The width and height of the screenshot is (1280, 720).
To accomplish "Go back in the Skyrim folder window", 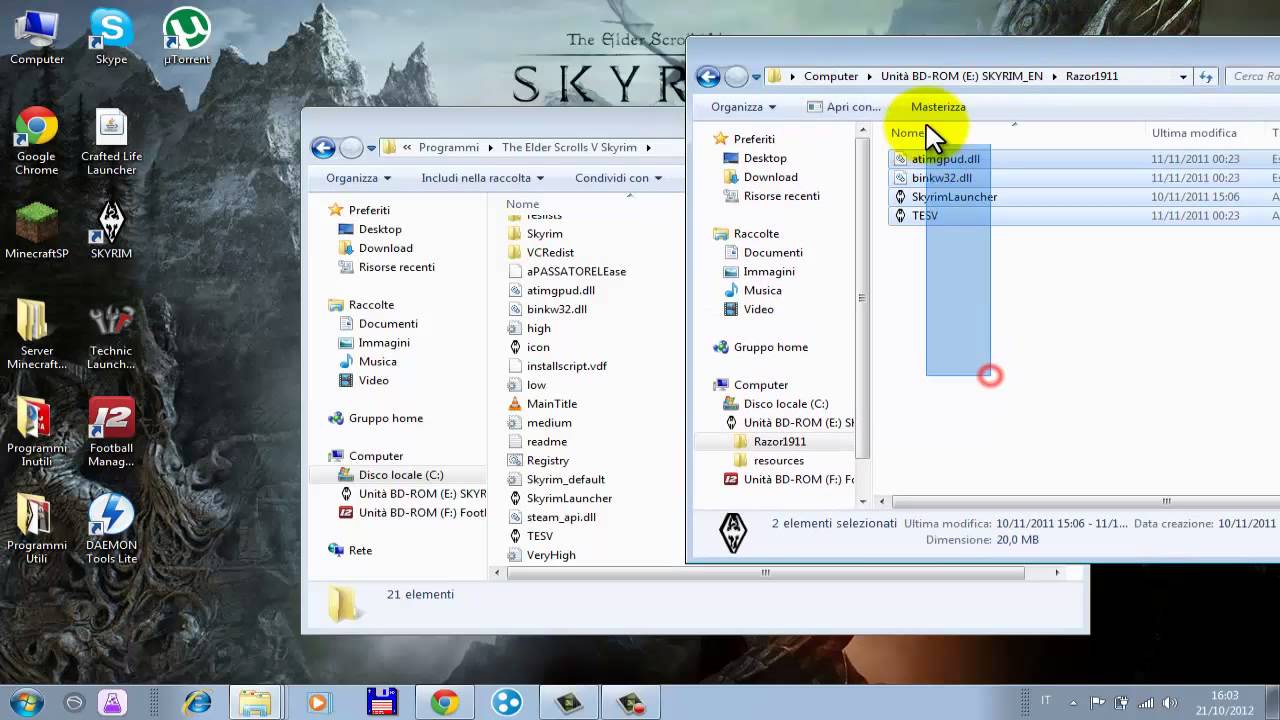I will (x=323, y=147).
